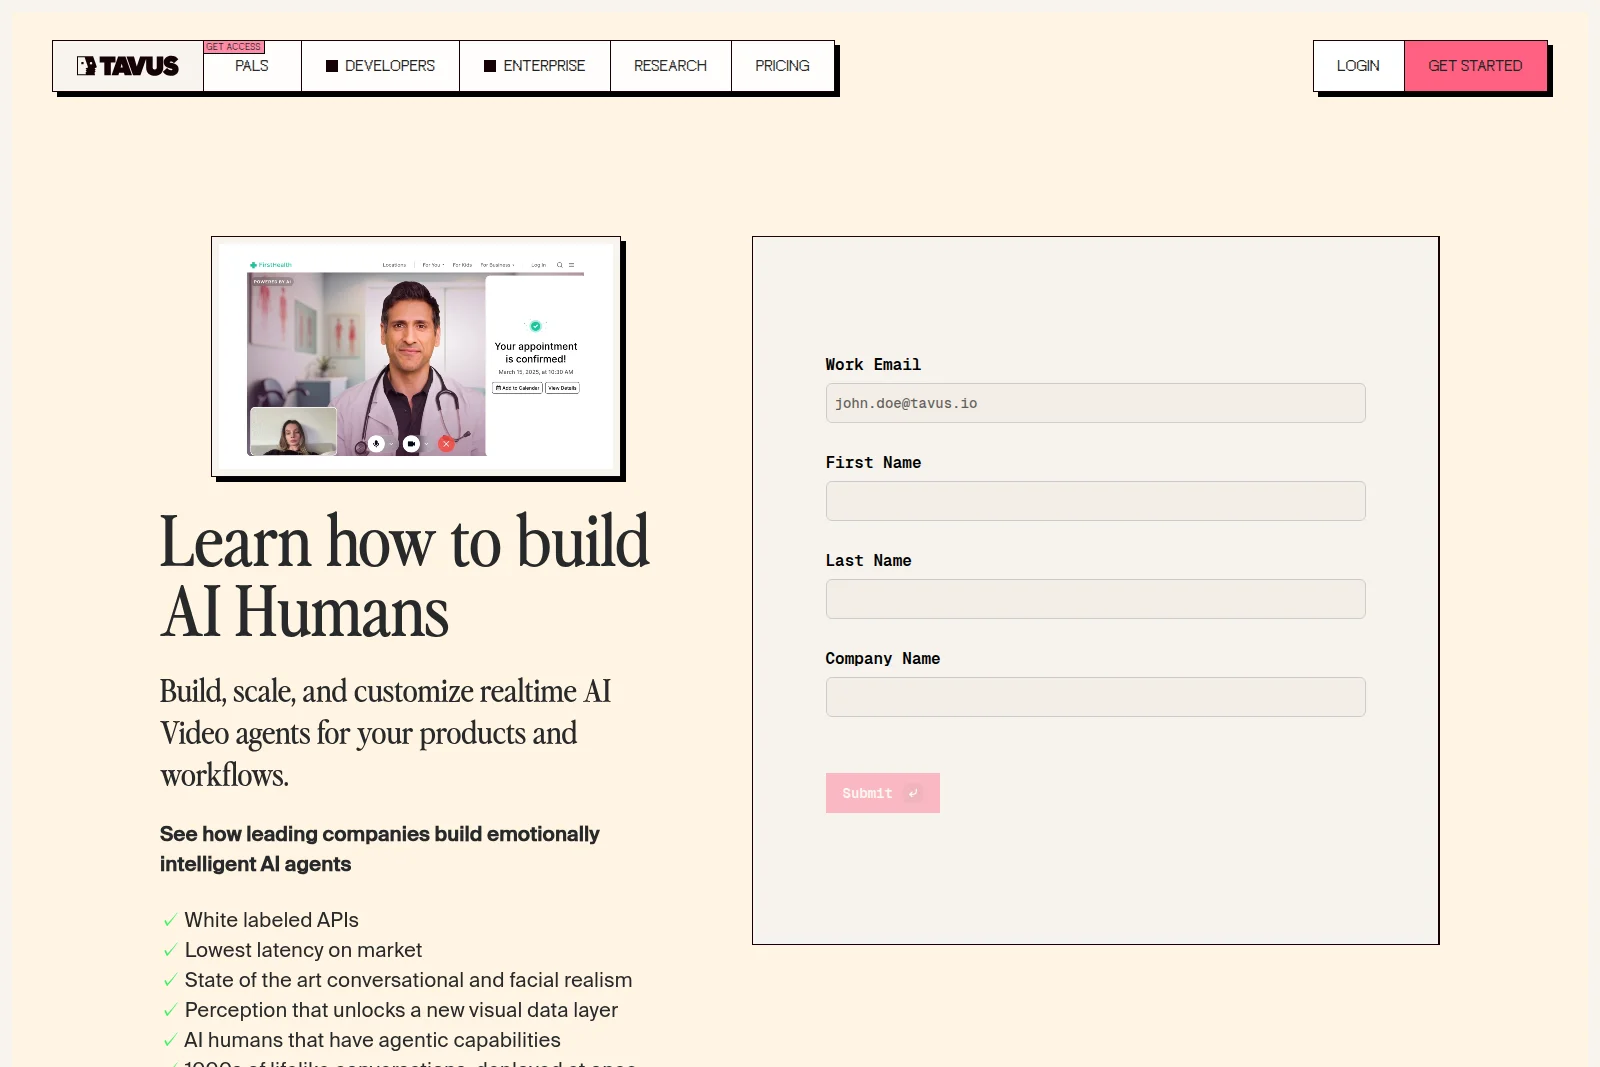Expand the microphone device options chevron
Viewport: 1600px width, 1067px height.
pyautogui.click(x=391, y=444)
